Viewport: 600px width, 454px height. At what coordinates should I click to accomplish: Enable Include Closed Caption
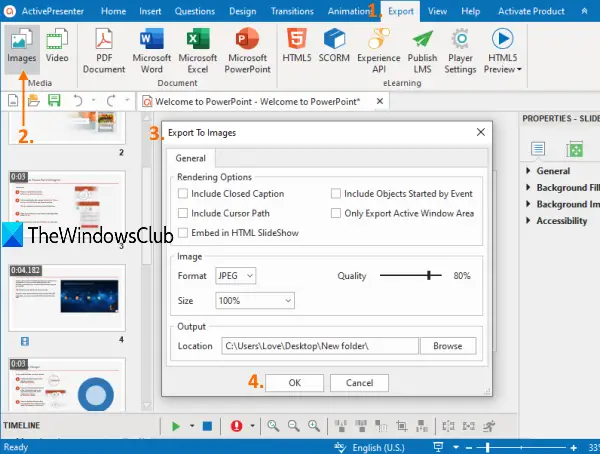click(183, 194)
